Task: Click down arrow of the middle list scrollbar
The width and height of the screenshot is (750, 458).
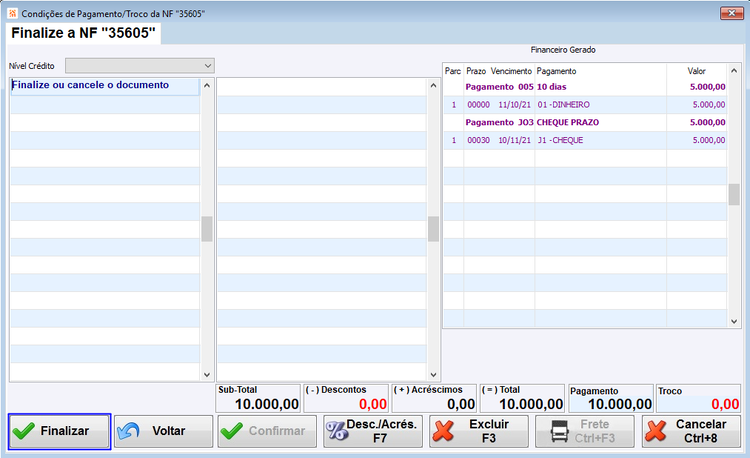Action: [x=433, y=375]
